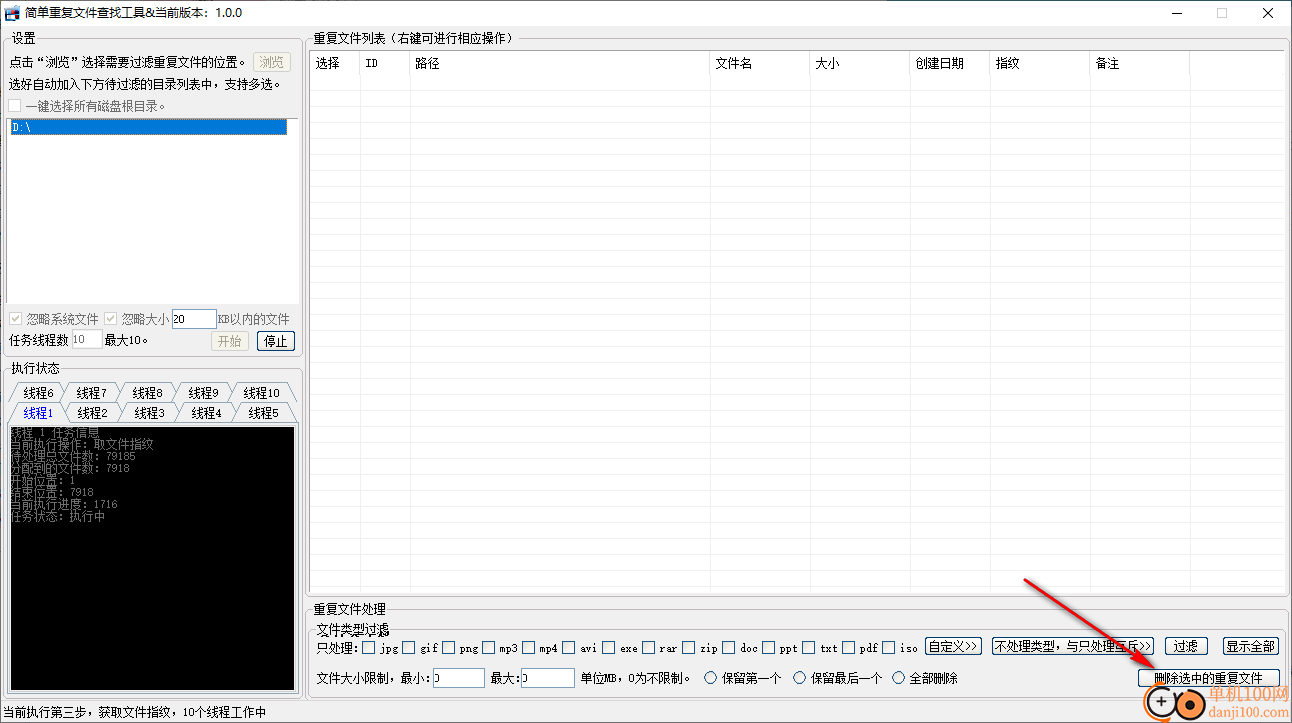
Task: Expand the 不处理类型，与只处理互斥>> button
Action: point(1073,647)
